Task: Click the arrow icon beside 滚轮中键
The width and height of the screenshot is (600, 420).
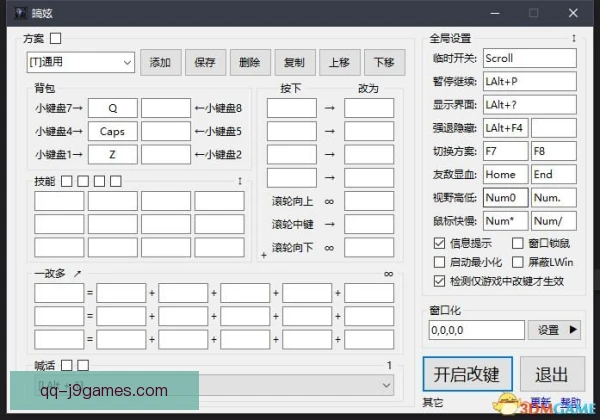Action: pos(329,224)
